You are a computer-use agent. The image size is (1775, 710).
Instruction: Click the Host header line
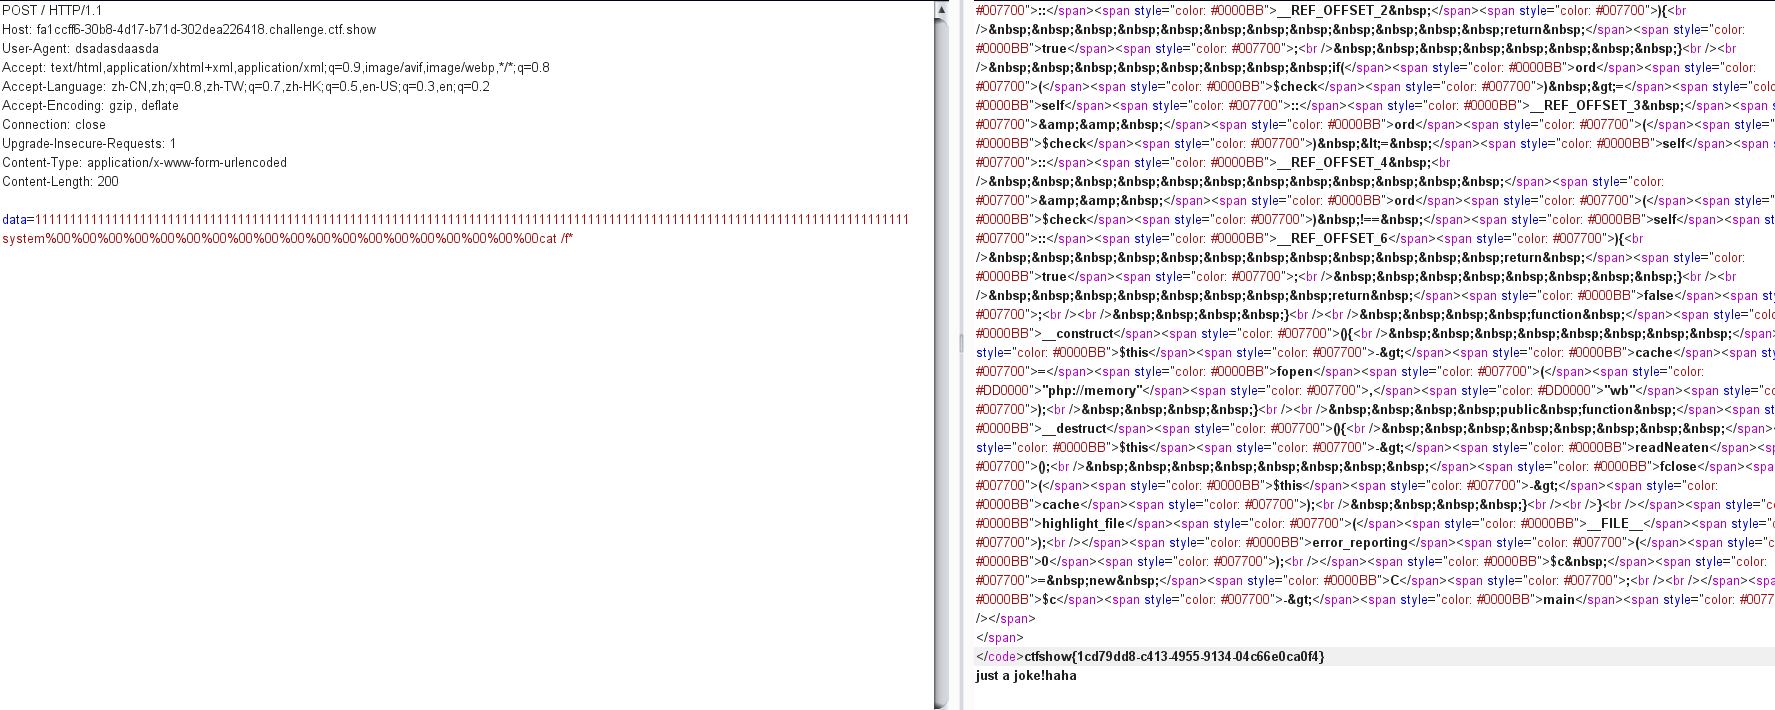[189, 29]
